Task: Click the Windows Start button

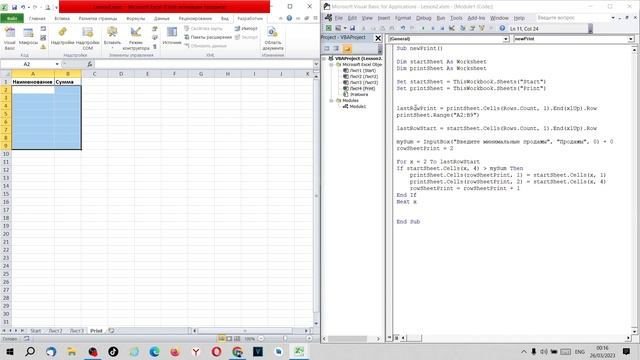Action: (10, 351)
